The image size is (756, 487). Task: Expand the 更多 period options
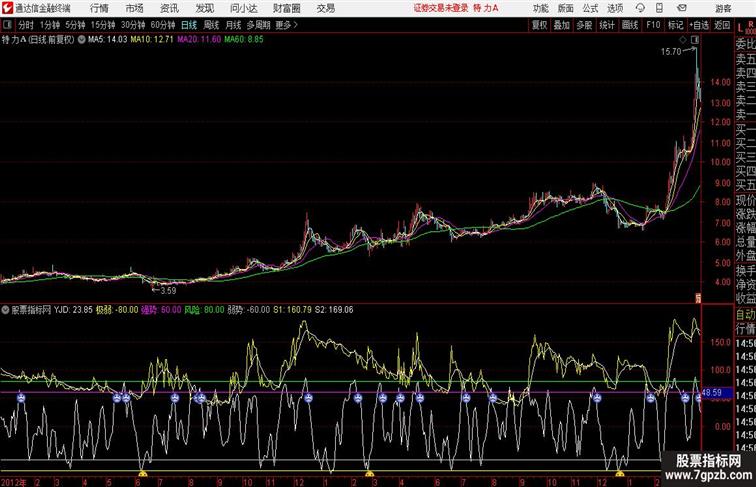pos(286,25)
